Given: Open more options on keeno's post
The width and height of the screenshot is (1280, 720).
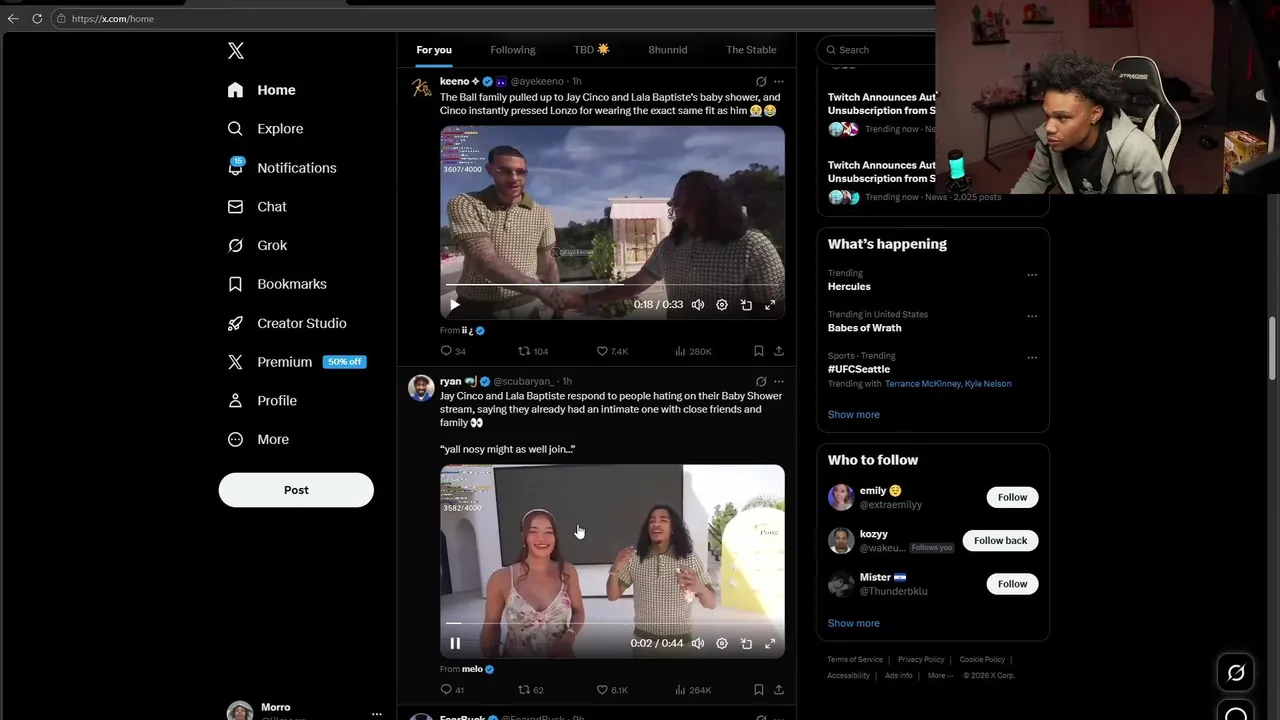Looking at the screenshot, I should [x=779, y=82].
